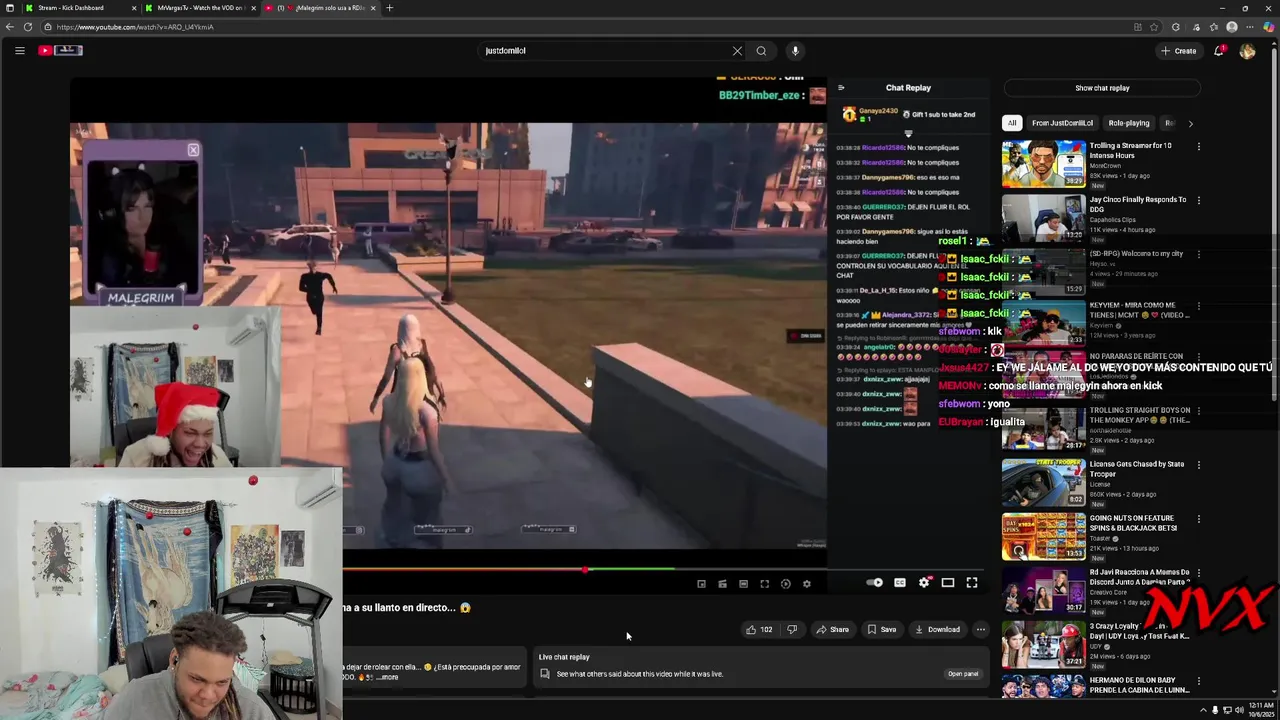Open the YouTube player settings gear

pos(924,582)
